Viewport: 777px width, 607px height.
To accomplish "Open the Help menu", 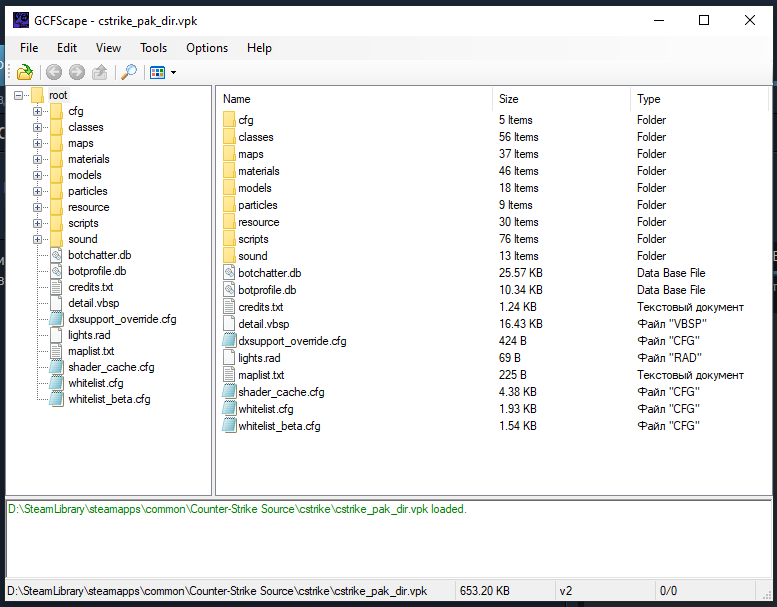I will [x=259, y=48].
